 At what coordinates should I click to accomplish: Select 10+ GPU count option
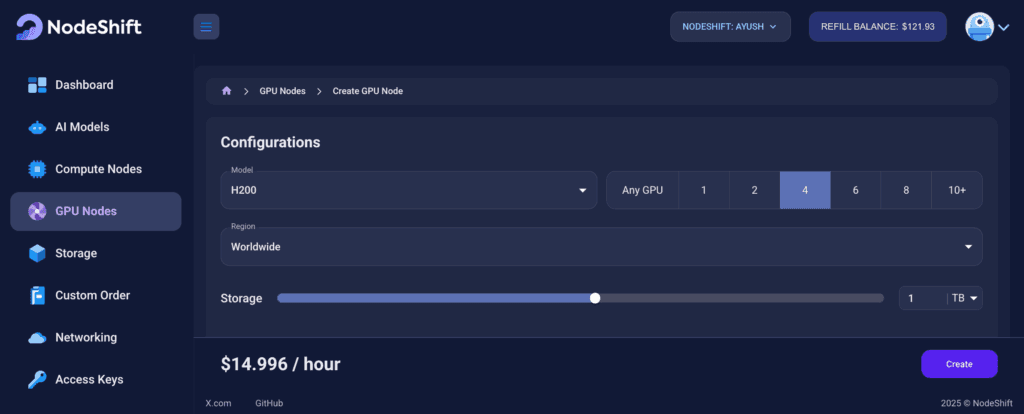click(957, 190)
